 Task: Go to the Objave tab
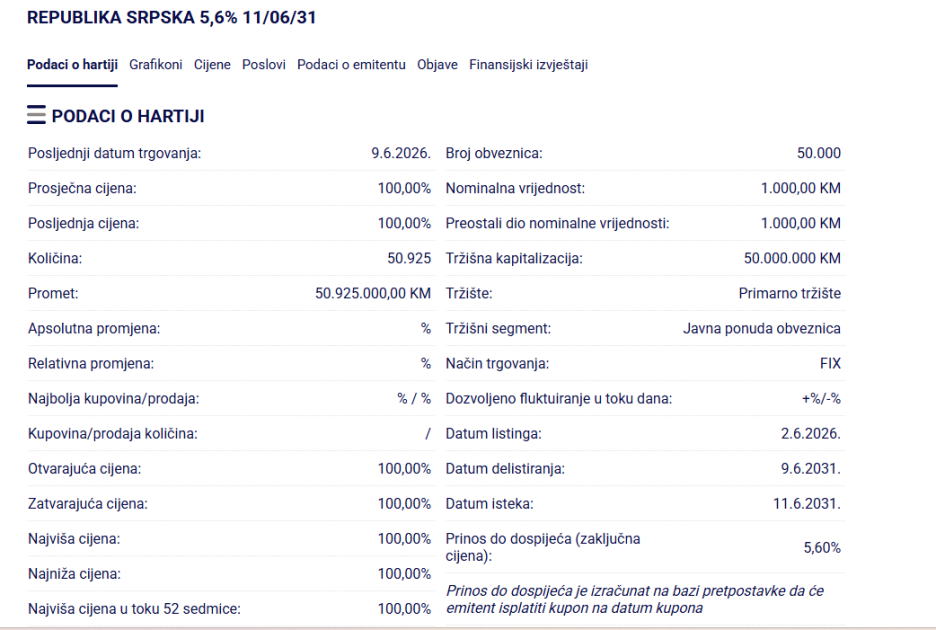coord(438,64)
